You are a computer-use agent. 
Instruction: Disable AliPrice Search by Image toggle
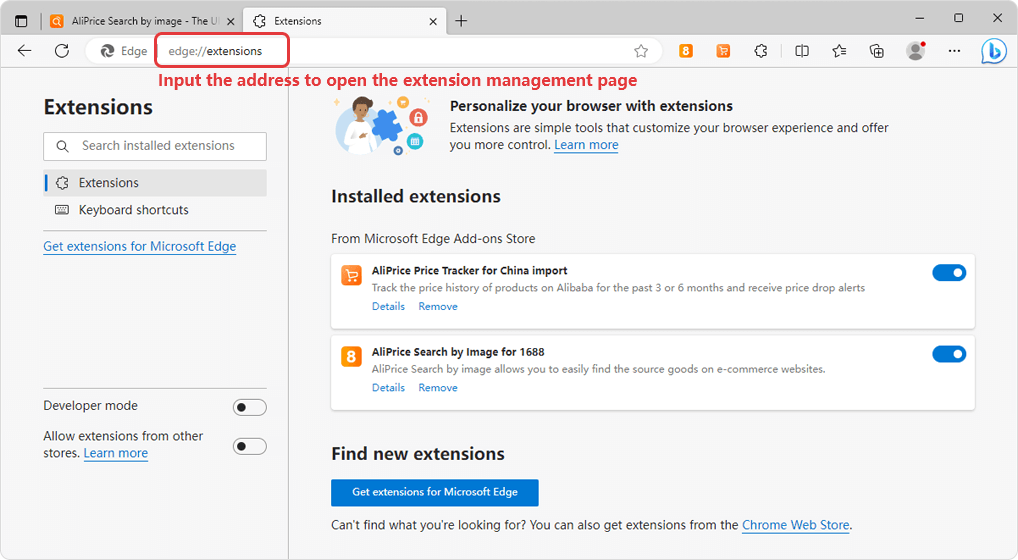pos(948,354)
